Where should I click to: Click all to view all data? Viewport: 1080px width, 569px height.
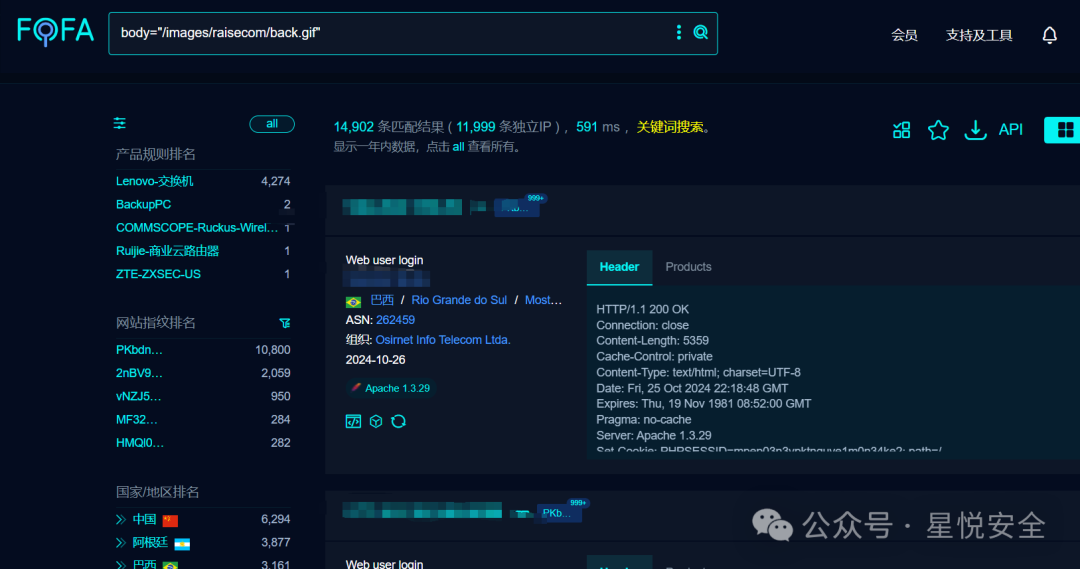click(x=458, y=147)
